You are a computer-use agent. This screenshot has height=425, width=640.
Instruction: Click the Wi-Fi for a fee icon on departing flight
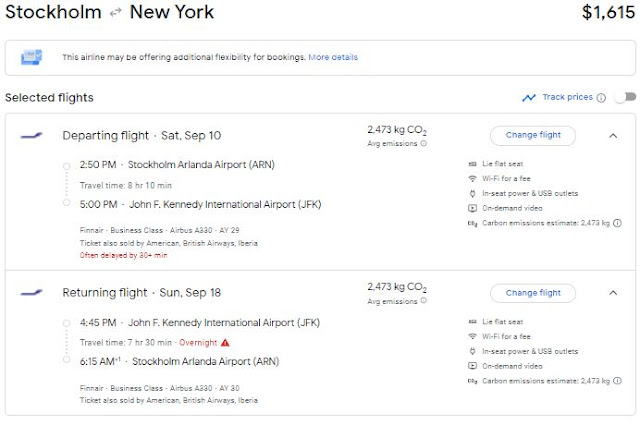[472, 178]
